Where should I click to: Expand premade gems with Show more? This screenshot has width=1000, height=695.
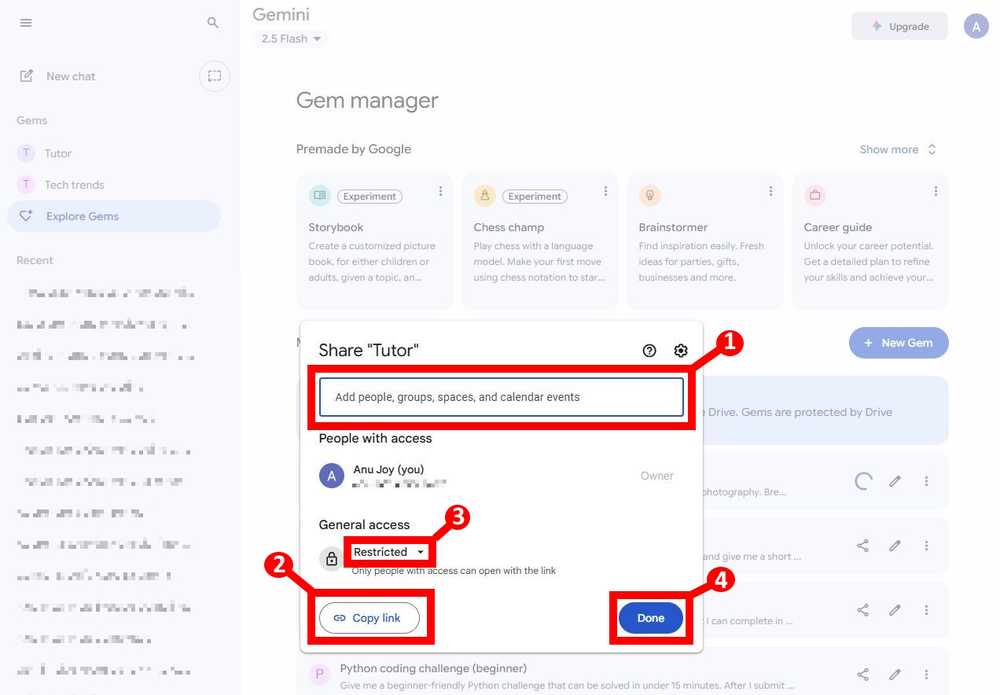pos(897,149)
